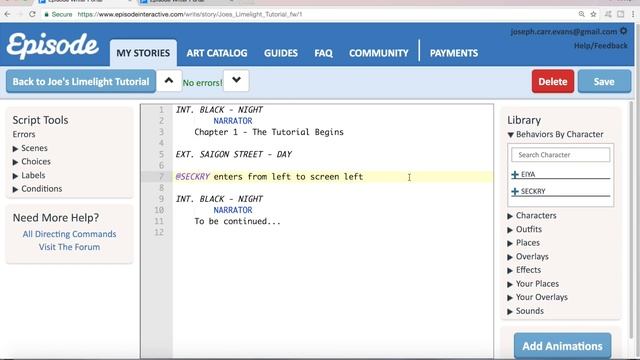Open the MY STORIES tab
The width and height of the screenshot is (640, 360).
tap(143, 53)
